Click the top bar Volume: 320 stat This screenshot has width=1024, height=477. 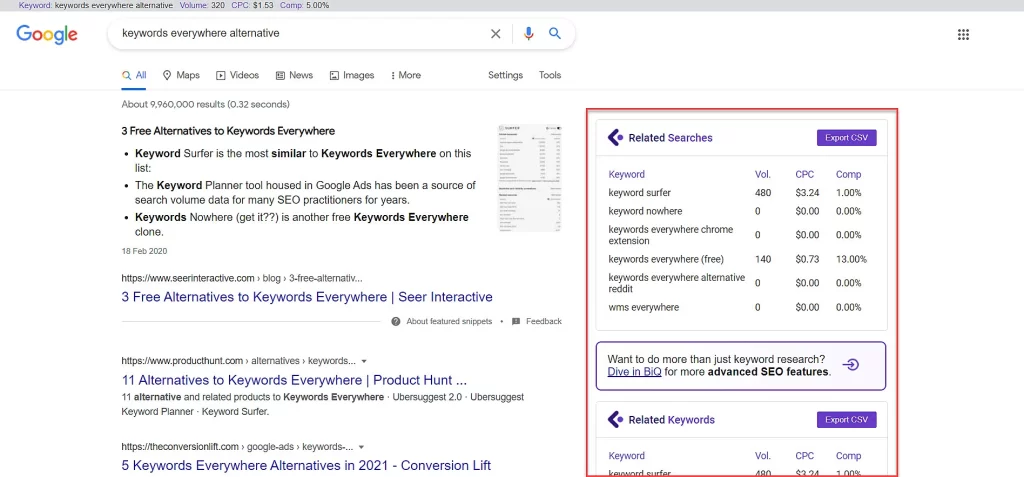pyautogui.click(x=202, y=5)
